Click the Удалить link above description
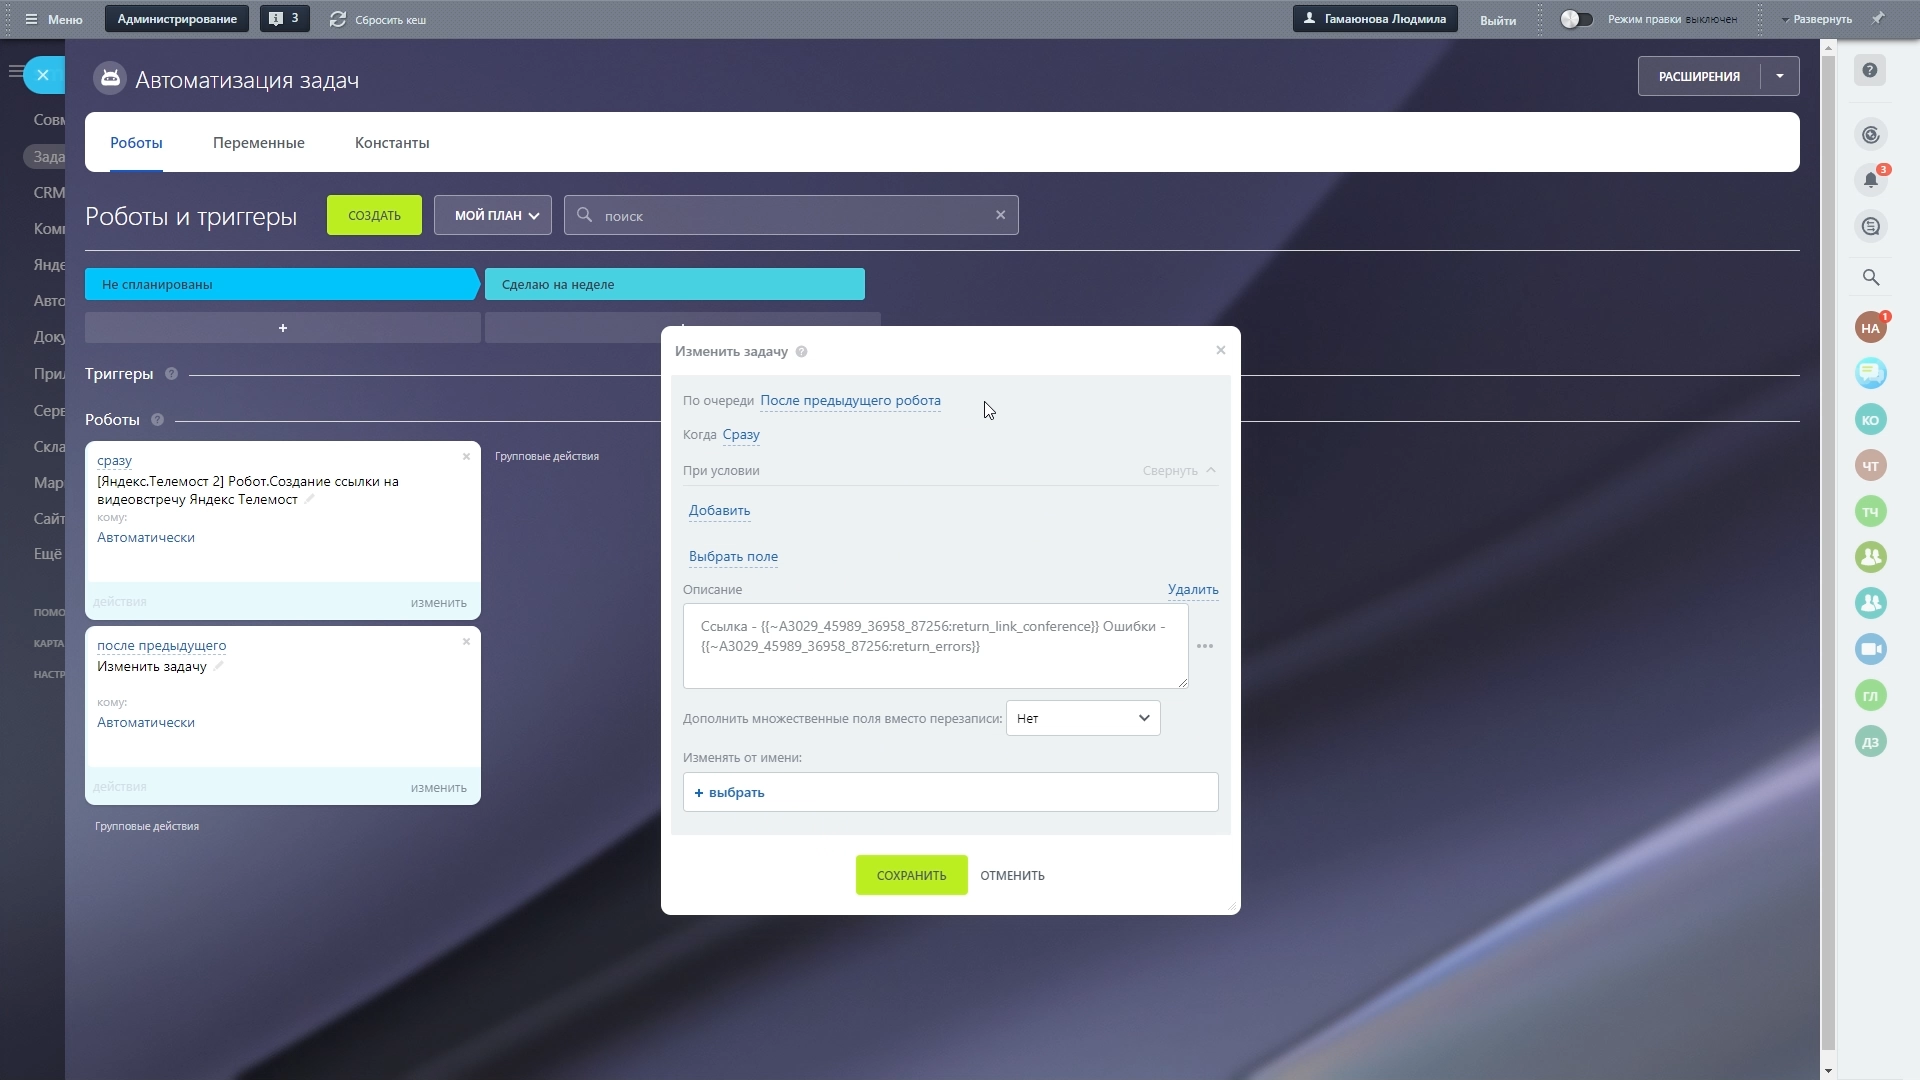The image size is (1920, 1080). [x=1192, y=590]
